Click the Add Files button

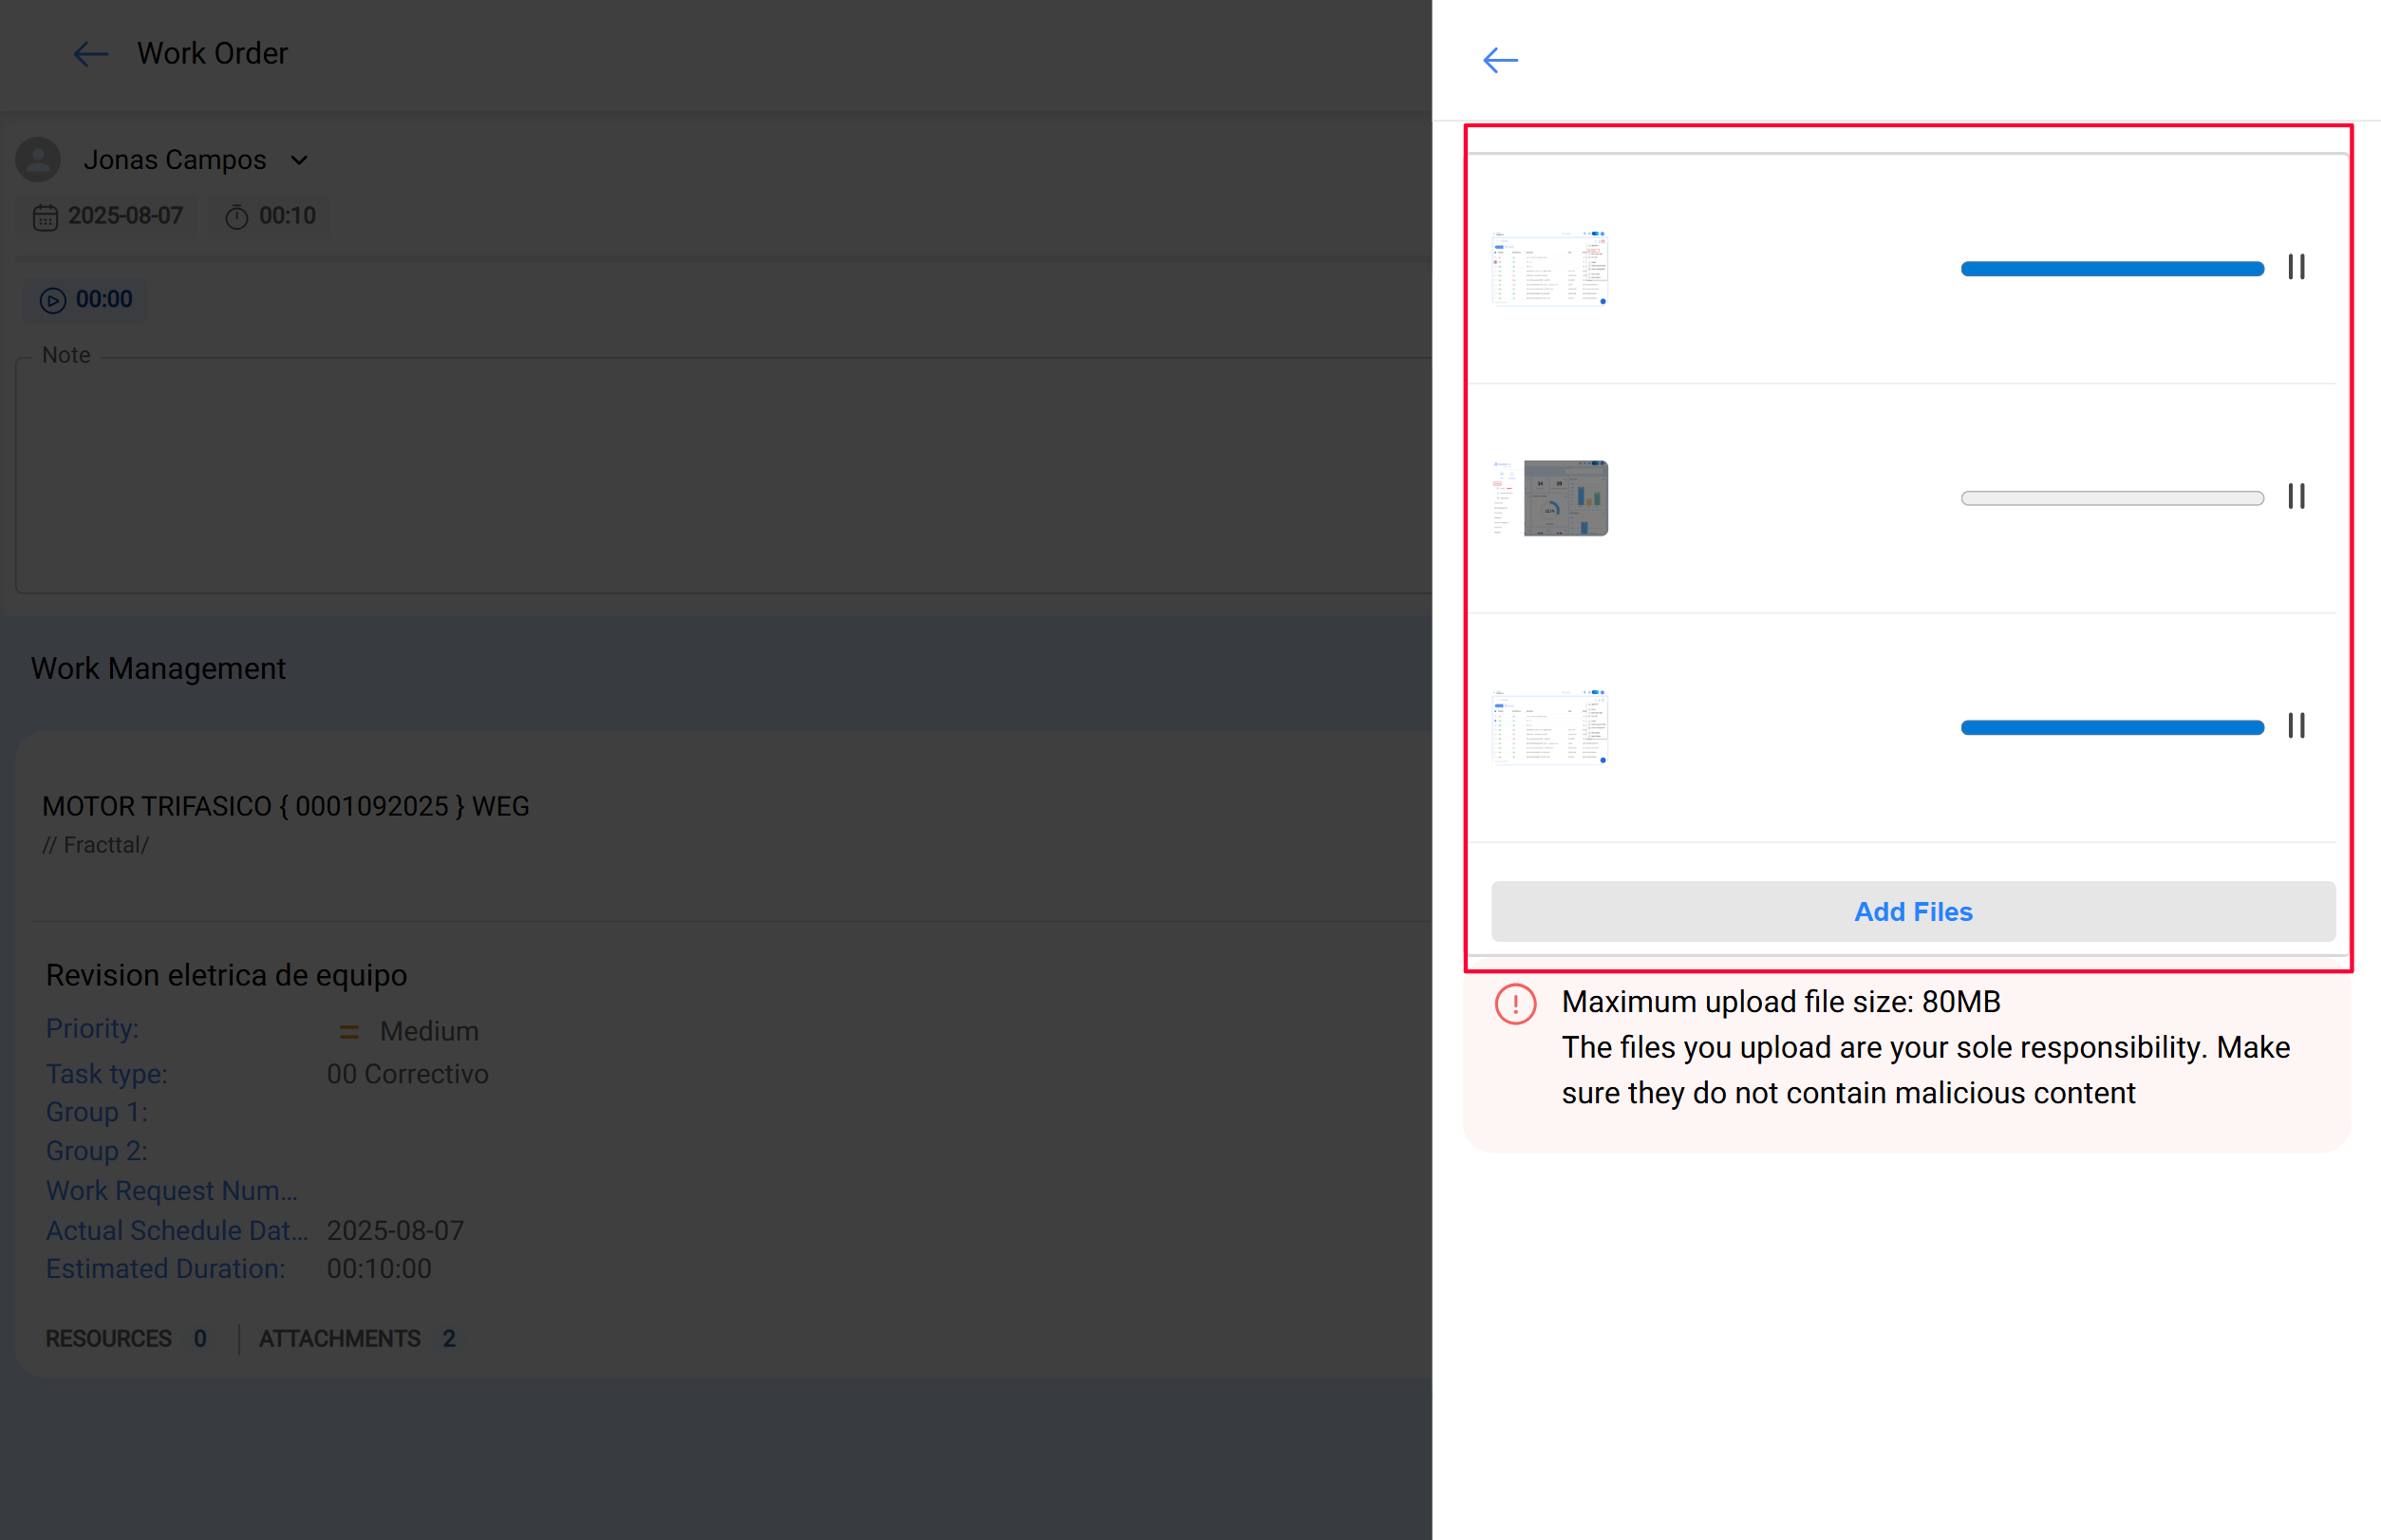click(1912, 911)
